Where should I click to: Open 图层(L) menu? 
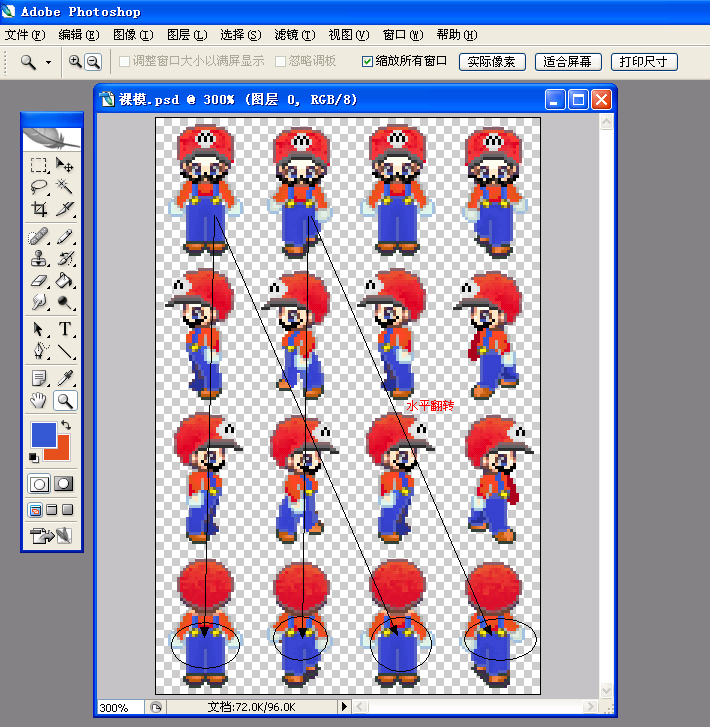point(187,35)
